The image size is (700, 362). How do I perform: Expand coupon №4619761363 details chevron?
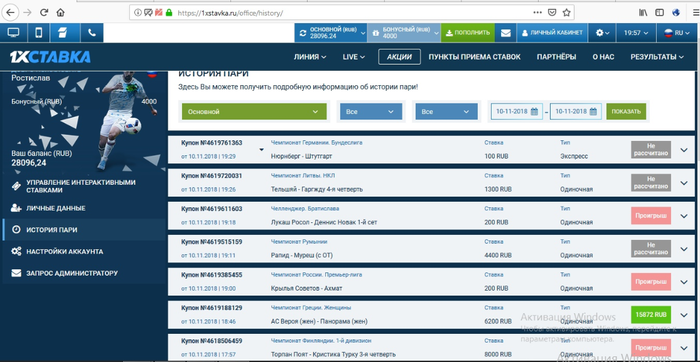(x=684, y=150)
